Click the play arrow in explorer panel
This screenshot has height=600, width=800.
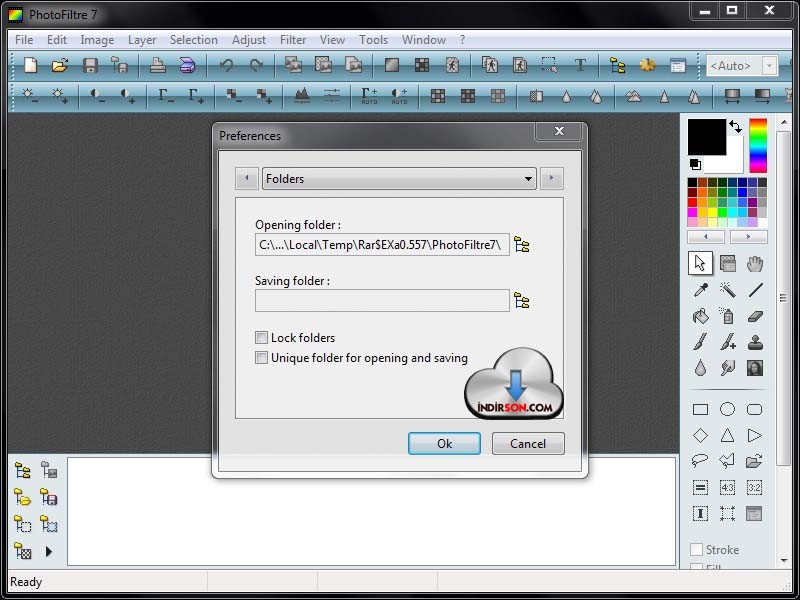48,551
